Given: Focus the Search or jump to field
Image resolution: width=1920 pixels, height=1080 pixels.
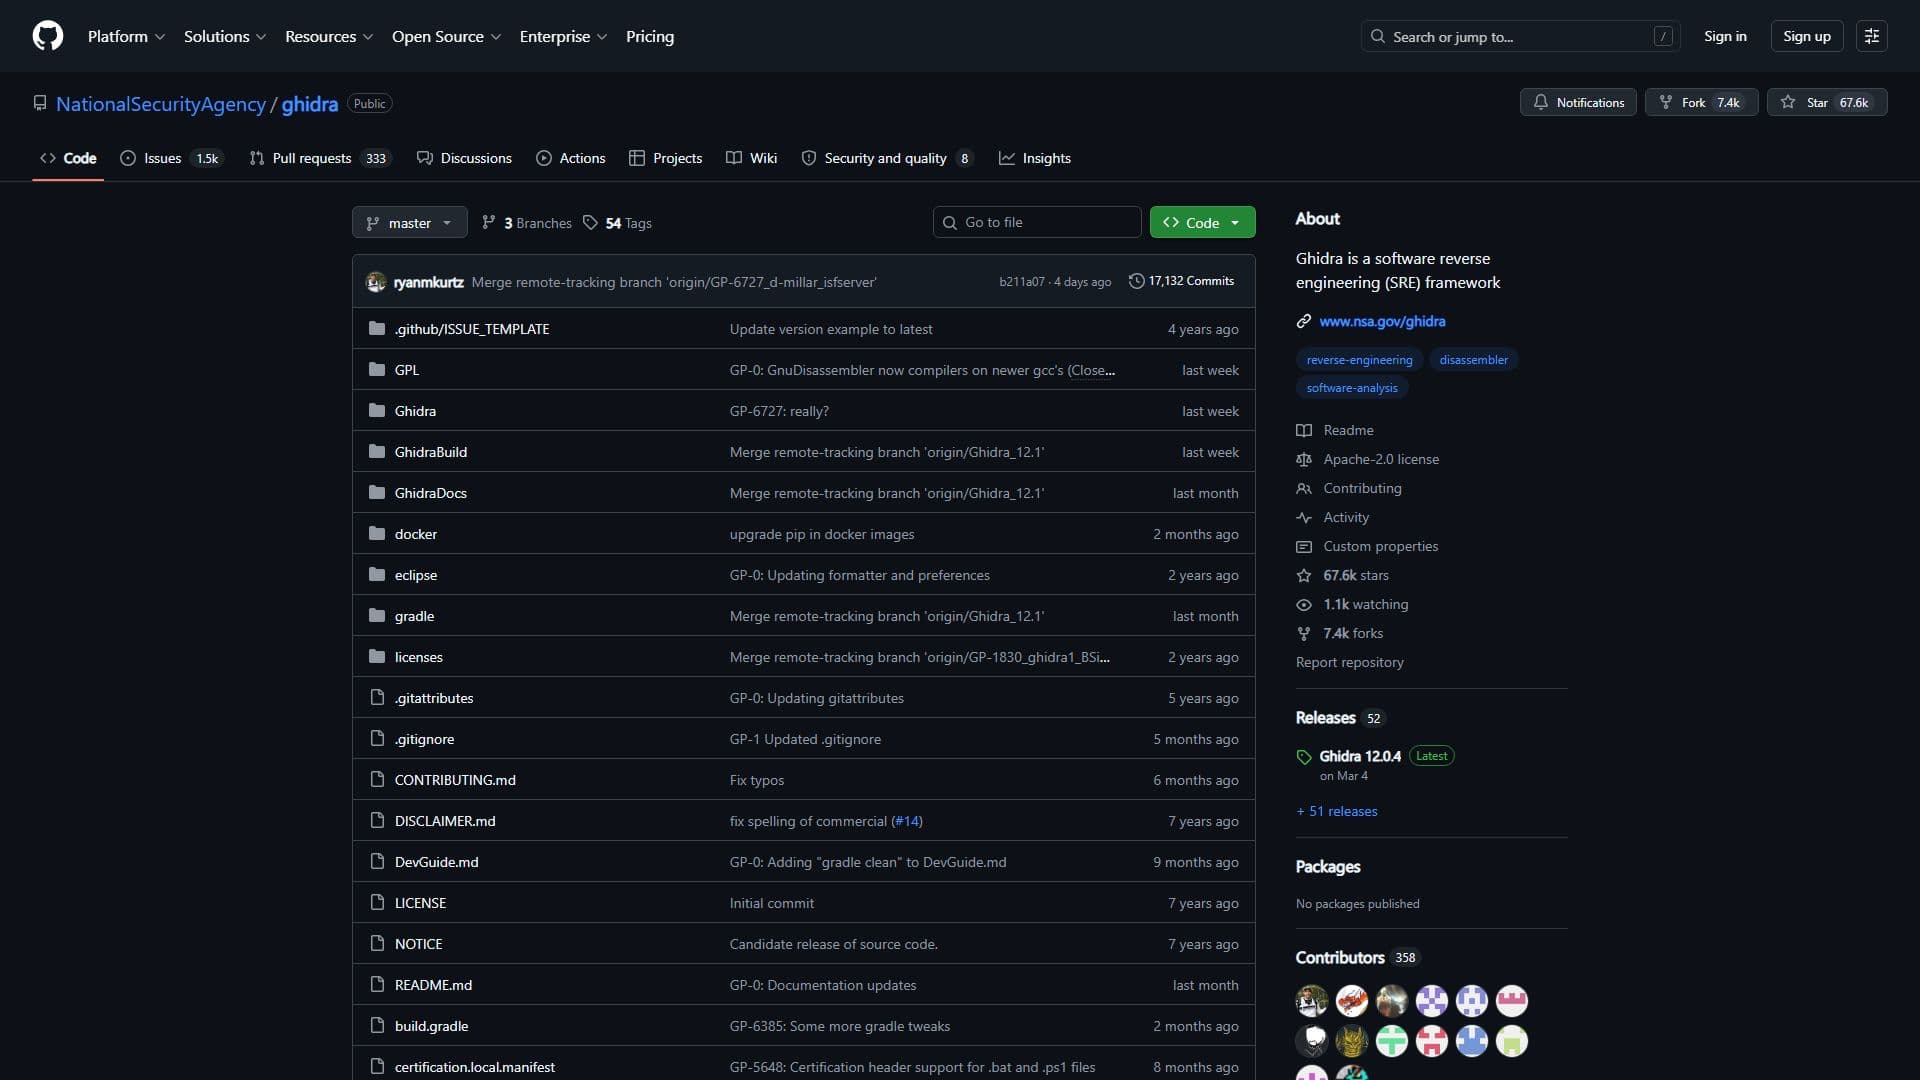Looking at the screenshot, I should 1520,36.
